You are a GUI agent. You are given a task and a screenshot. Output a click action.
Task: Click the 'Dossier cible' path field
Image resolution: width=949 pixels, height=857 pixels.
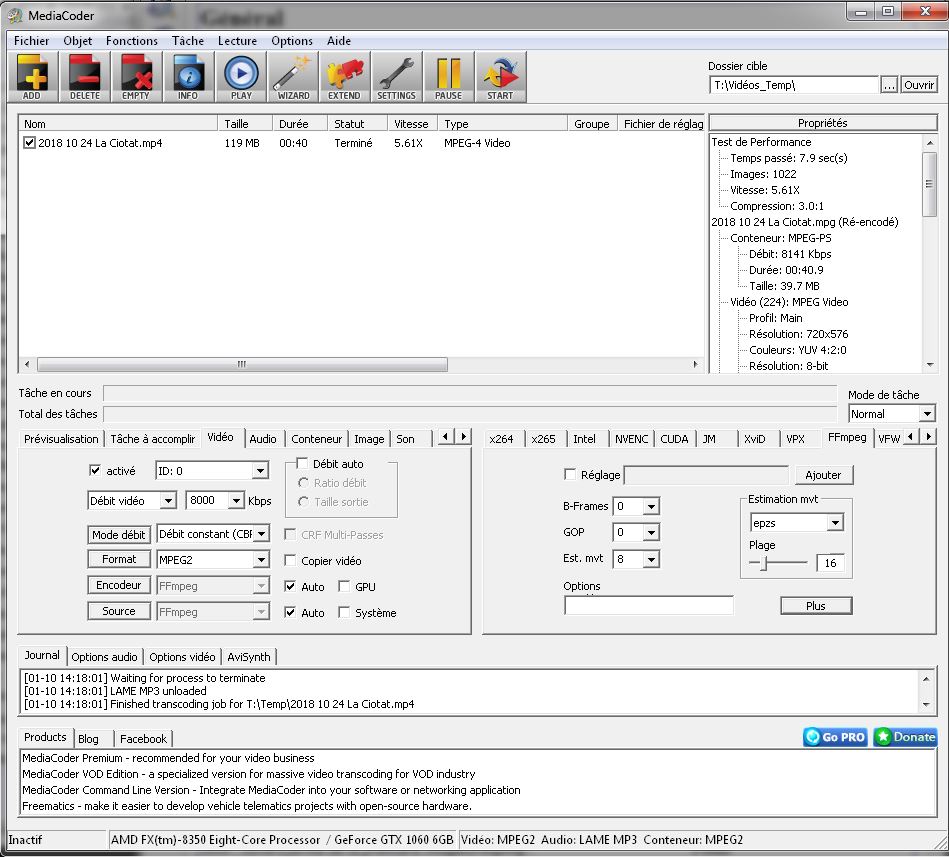click(x=794, y=86)
